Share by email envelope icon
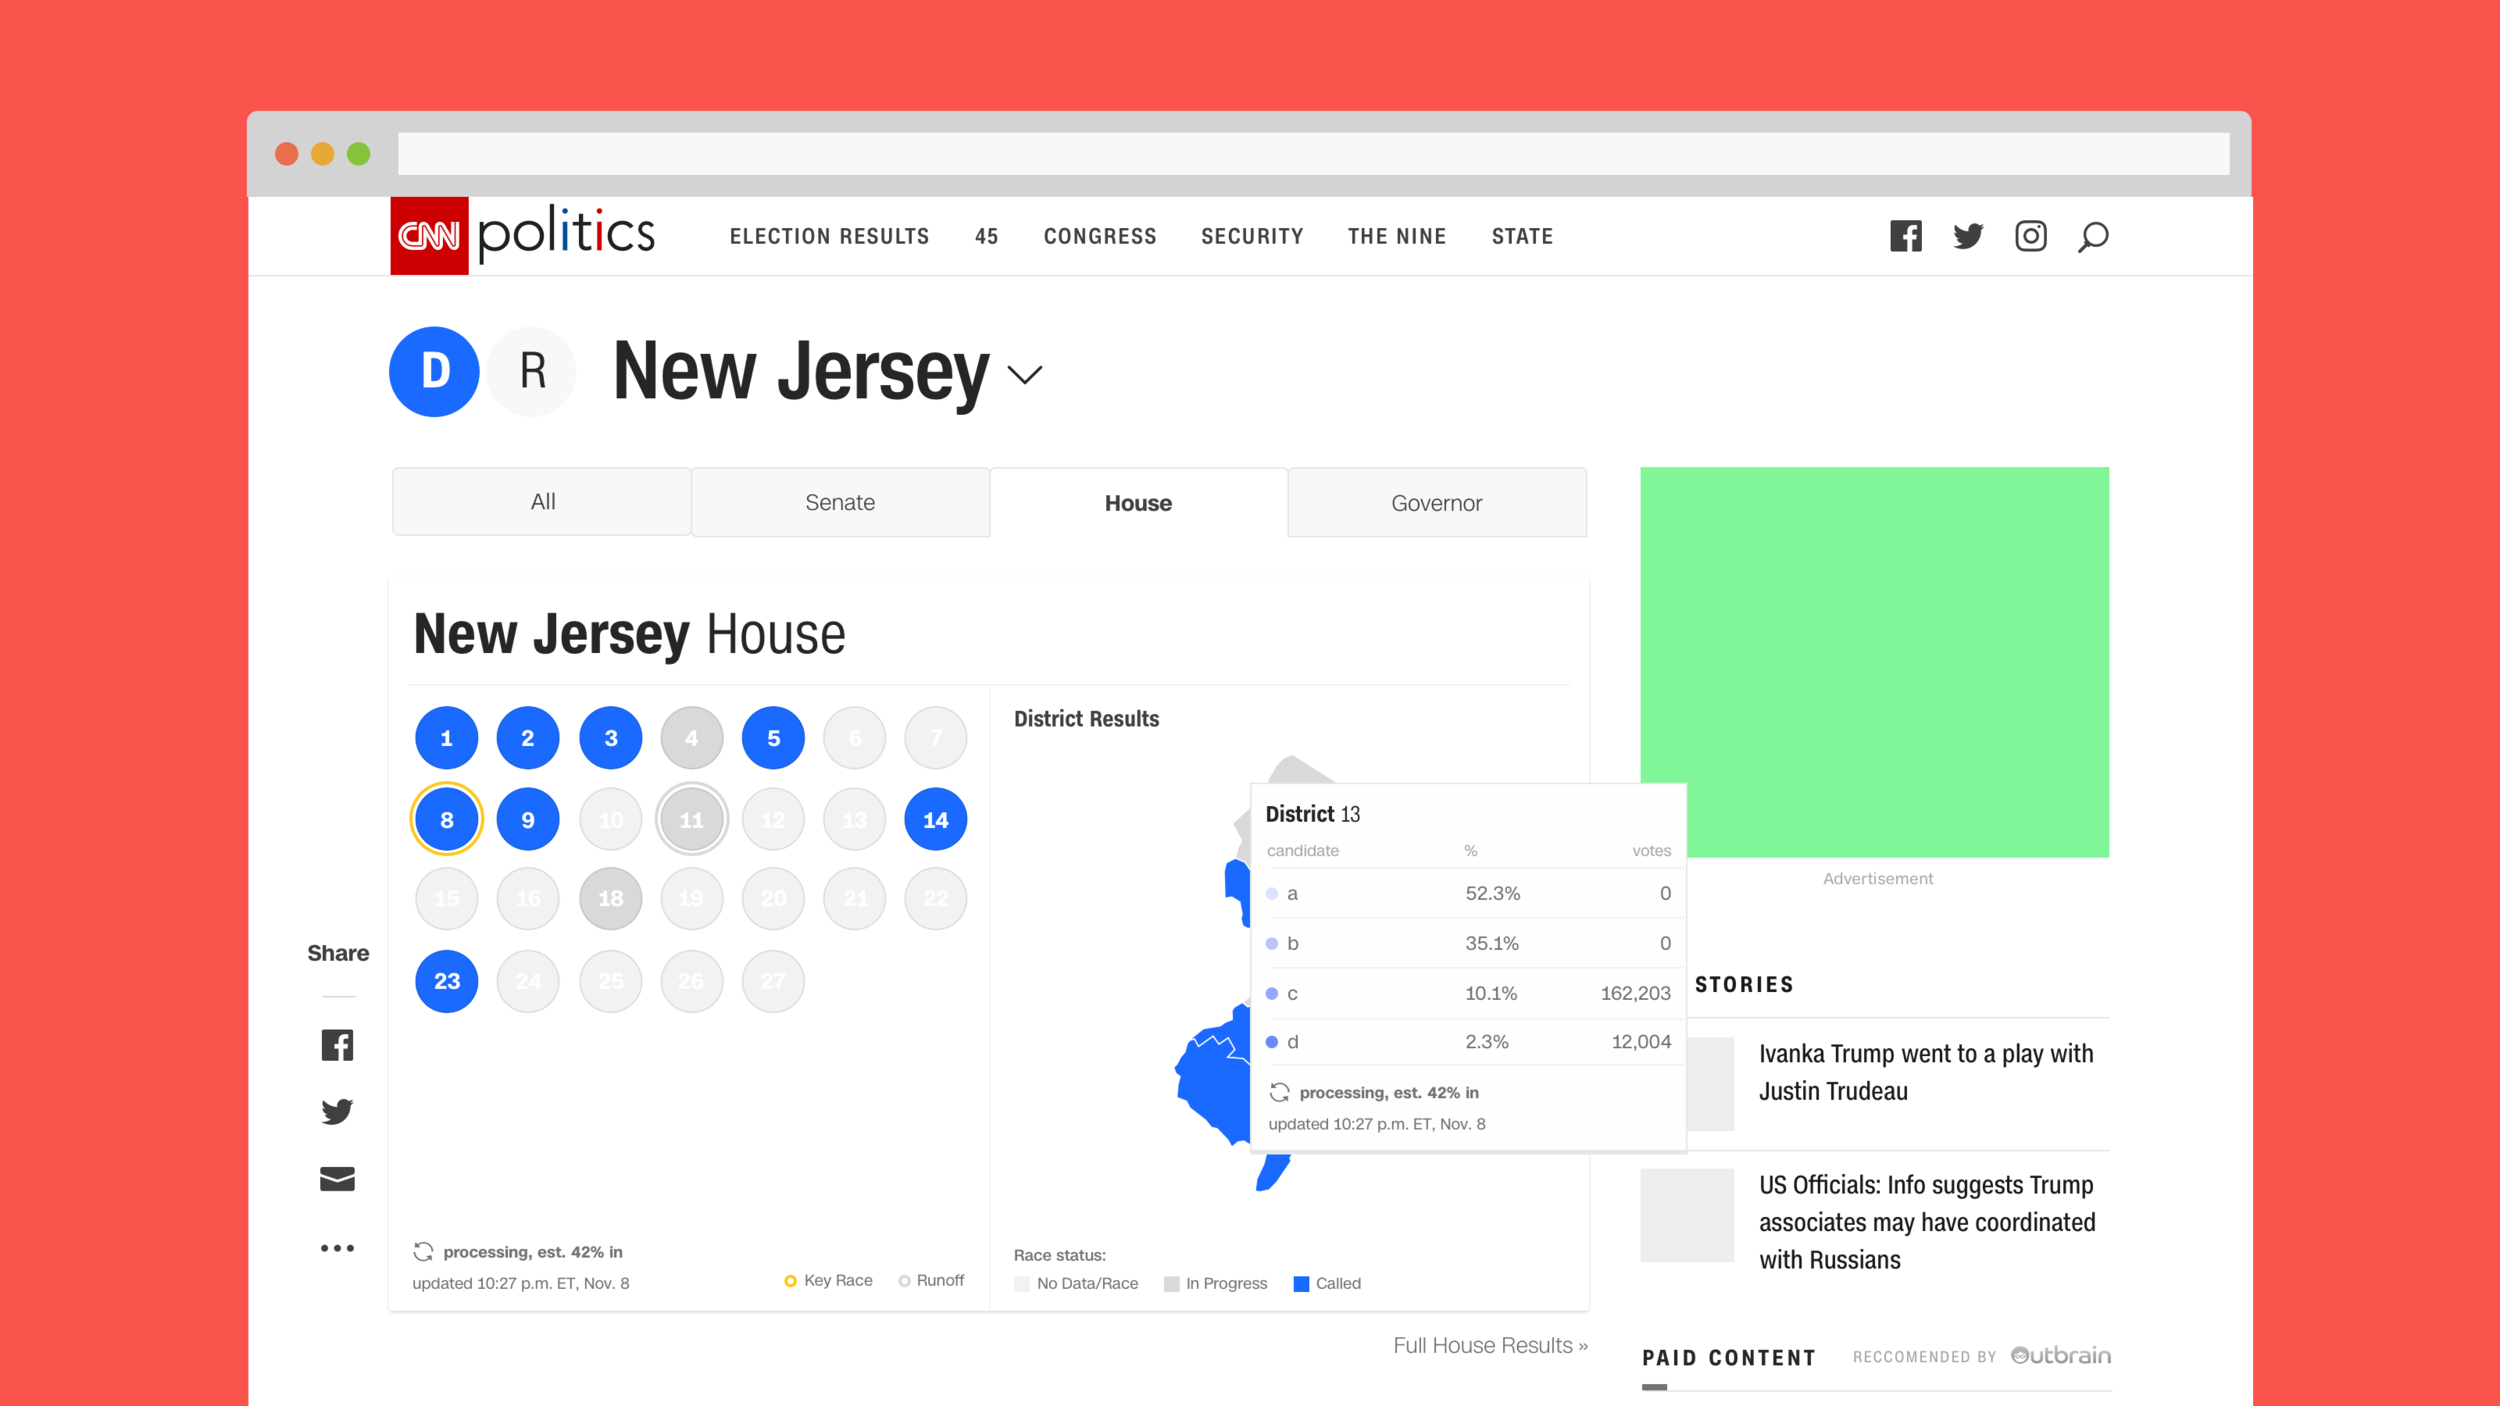2500x1406 pixels. point(337,1179)
